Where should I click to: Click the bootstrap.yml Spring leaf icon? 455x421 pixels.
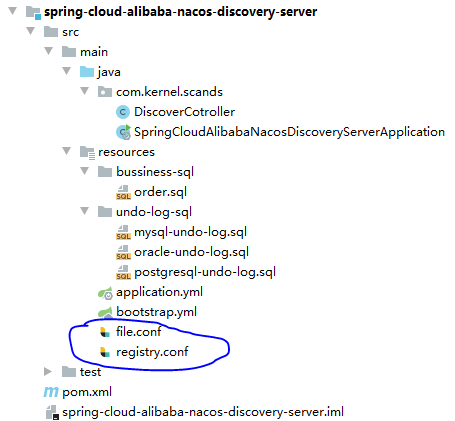[x=105, y=312]
